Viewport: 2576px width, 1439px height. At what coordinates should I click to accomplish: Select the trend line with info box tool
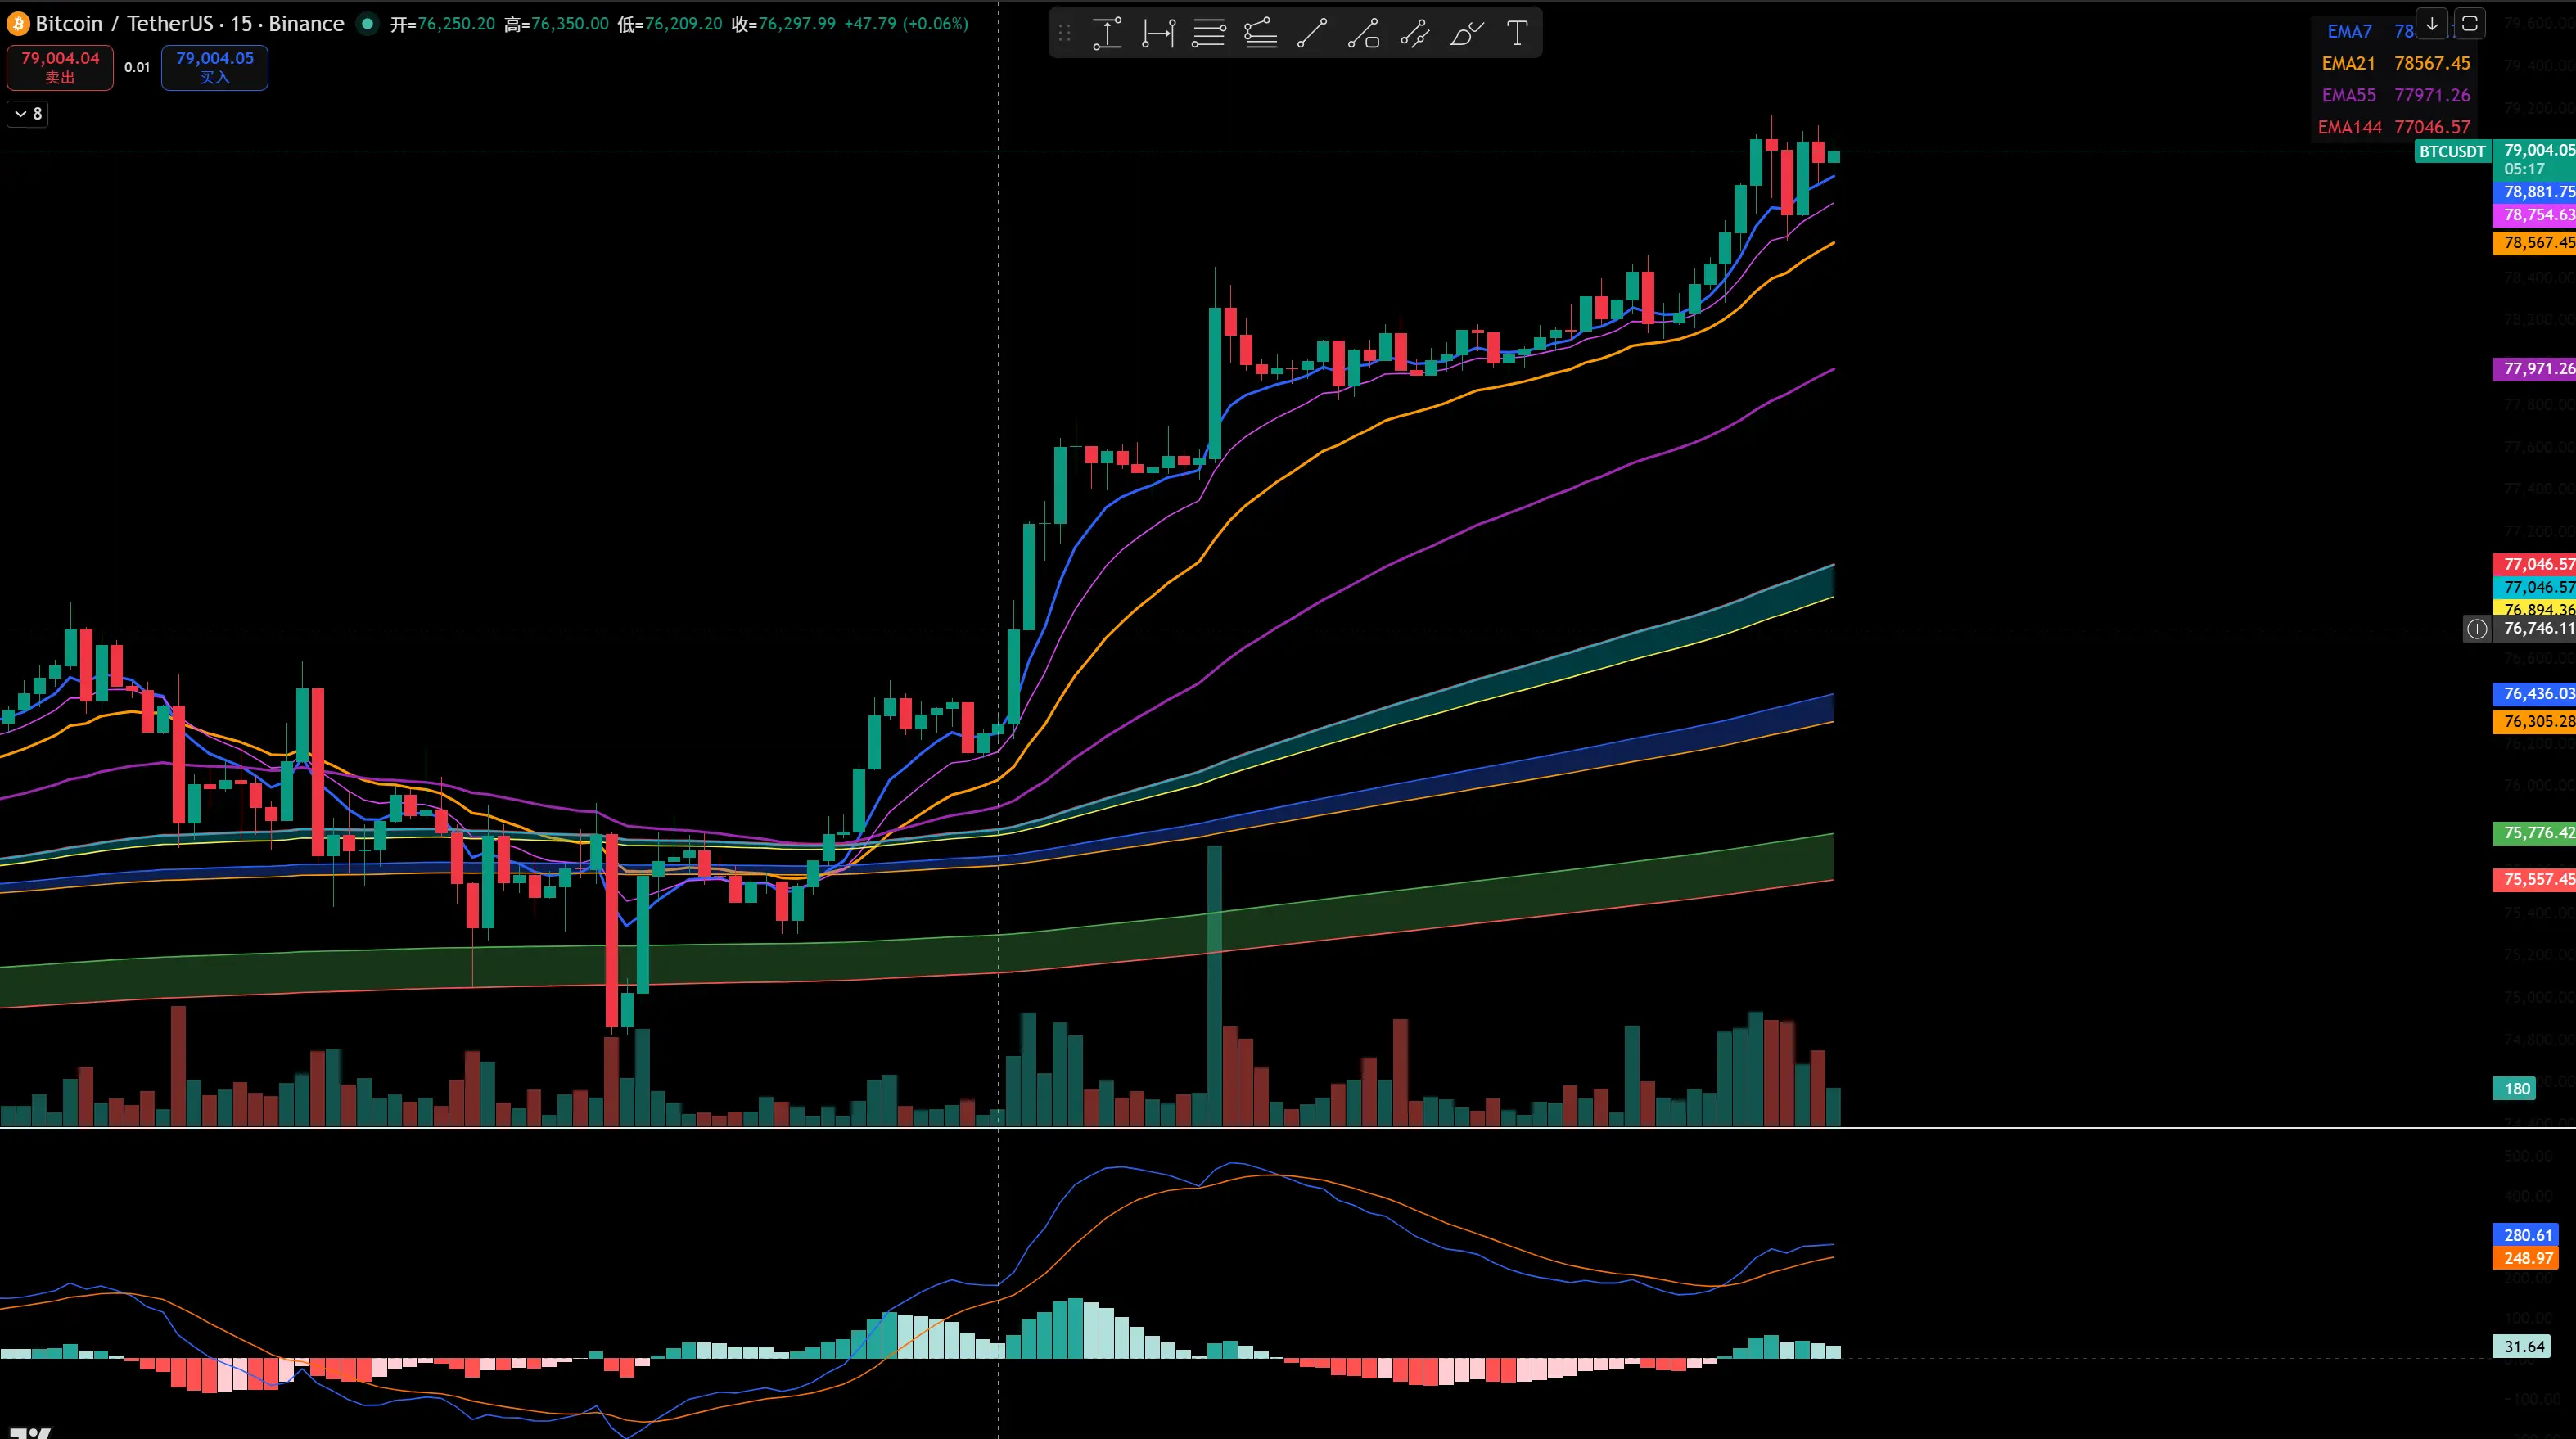coord(1363,34)
